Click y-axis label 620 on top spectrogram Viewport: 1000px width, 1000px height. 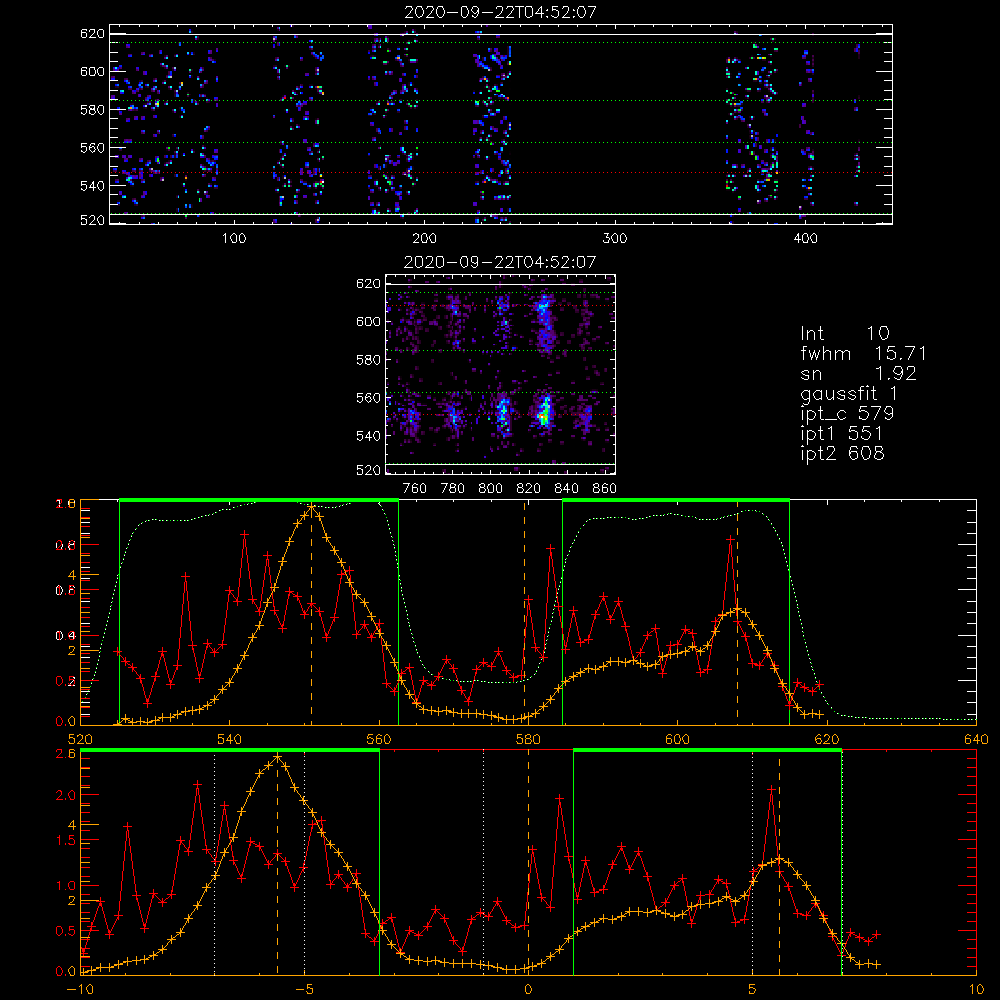[92, 33]
